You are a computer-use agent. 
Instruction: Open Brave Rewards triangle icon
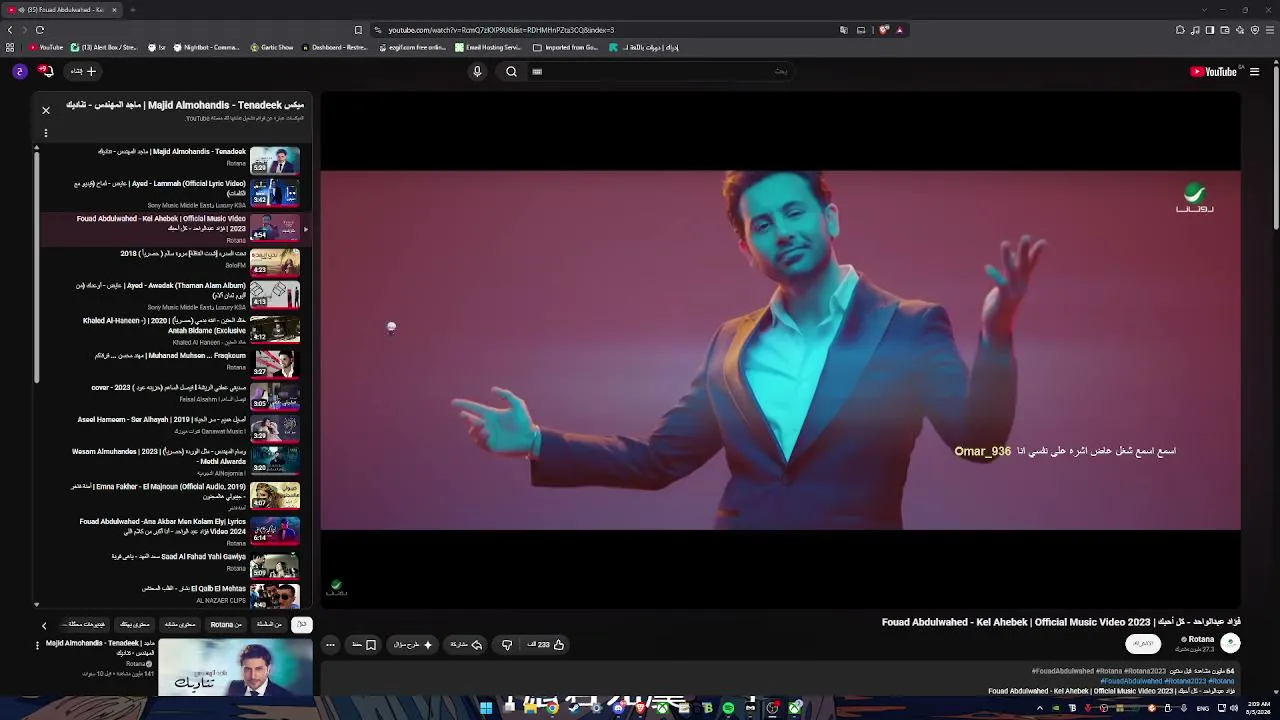[x=899, y=30]
